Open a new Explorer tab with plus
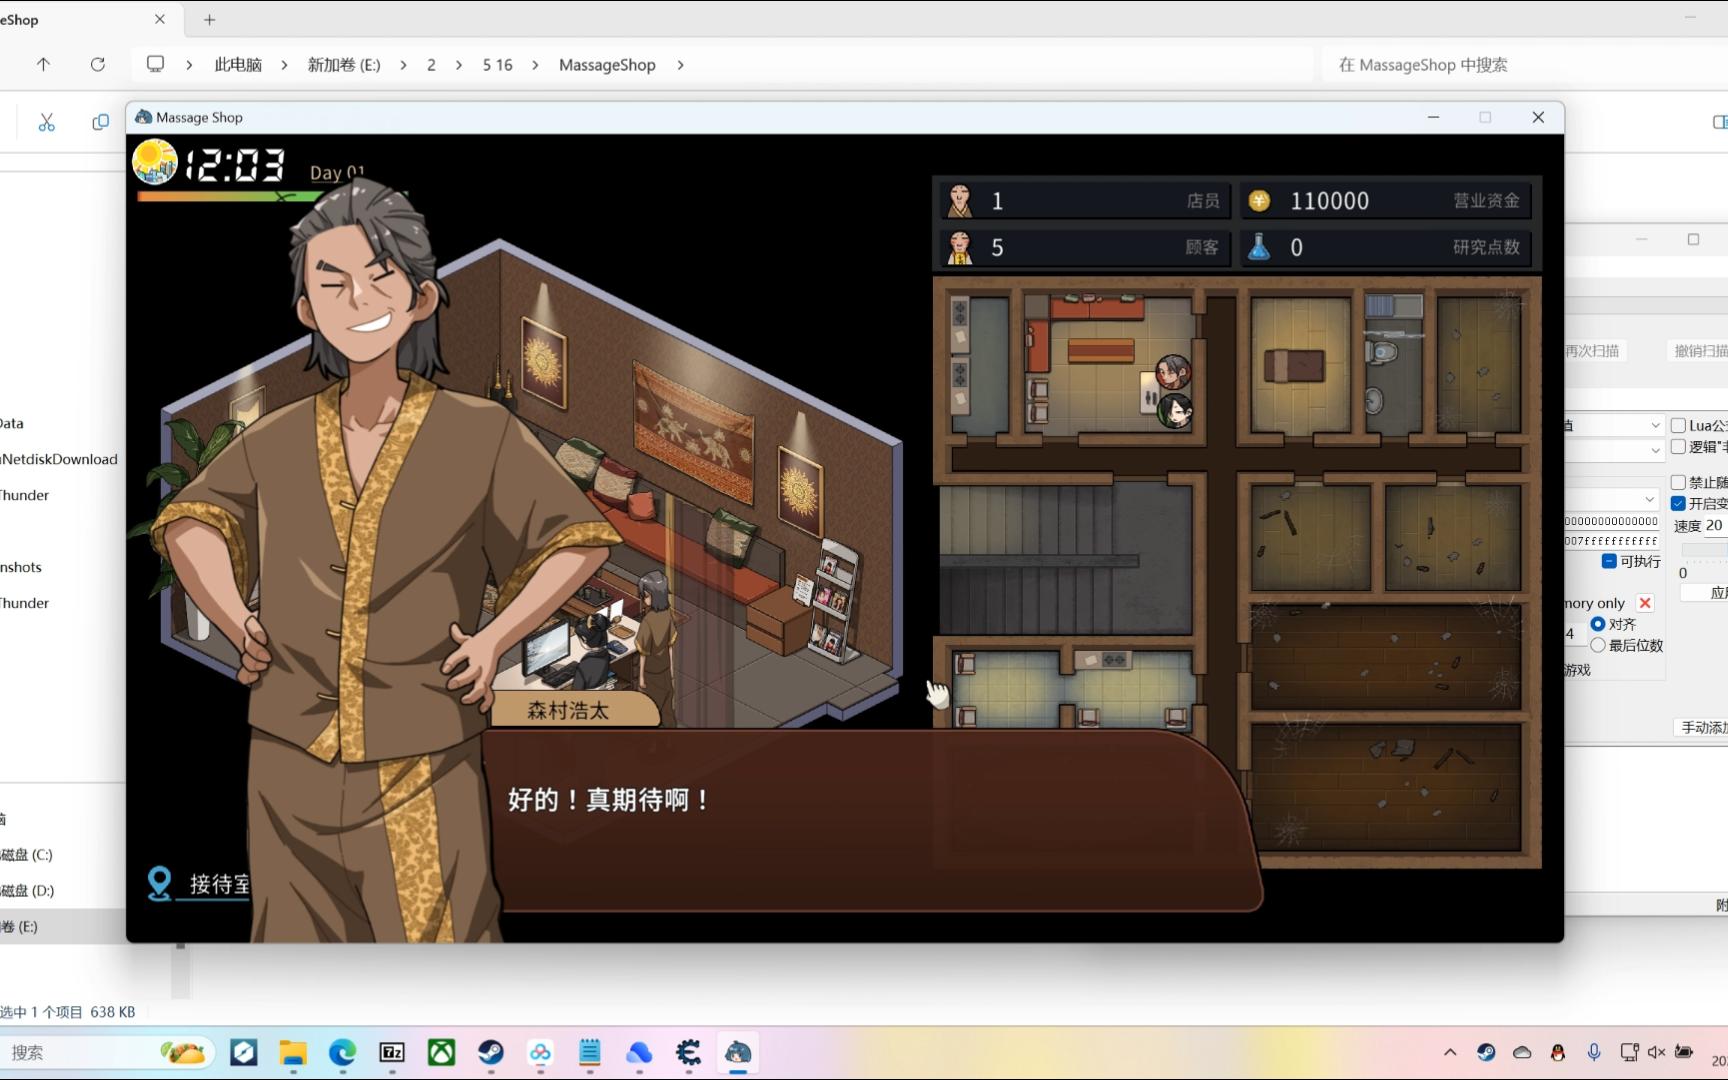The image size is (1728, 1080). [209, 19]
